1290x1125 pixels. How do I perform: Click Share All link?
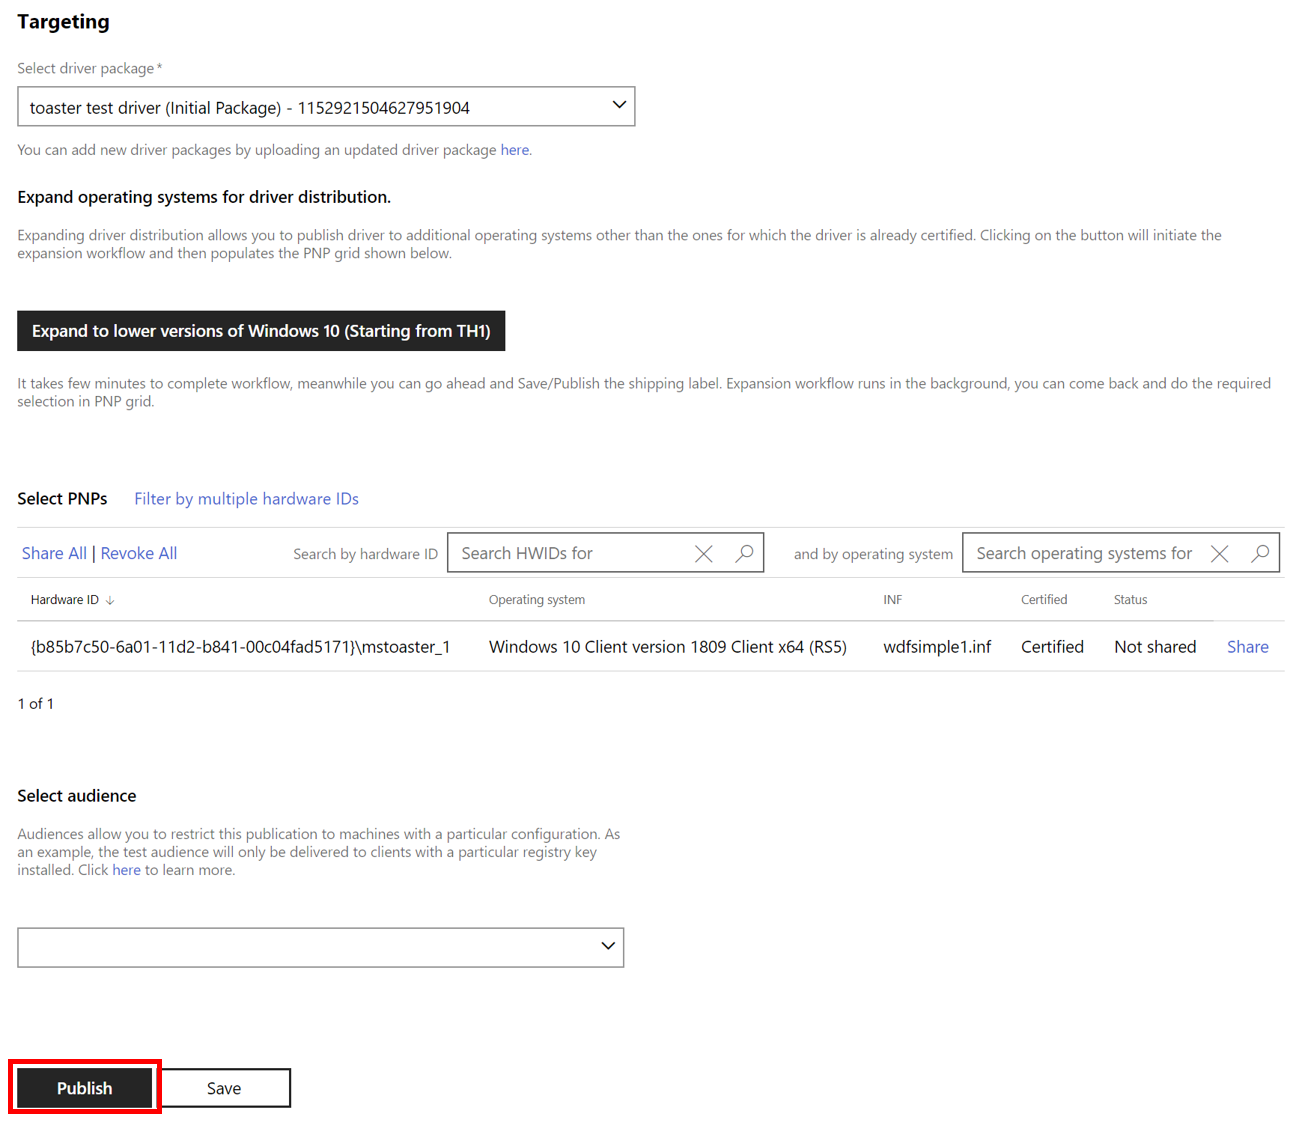click(54, 553)
